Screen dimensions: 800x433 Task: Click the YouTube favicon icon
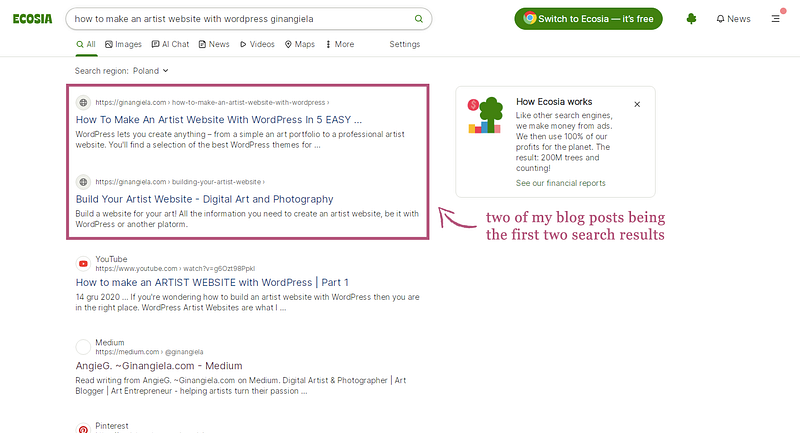click(x=83, y=264)
